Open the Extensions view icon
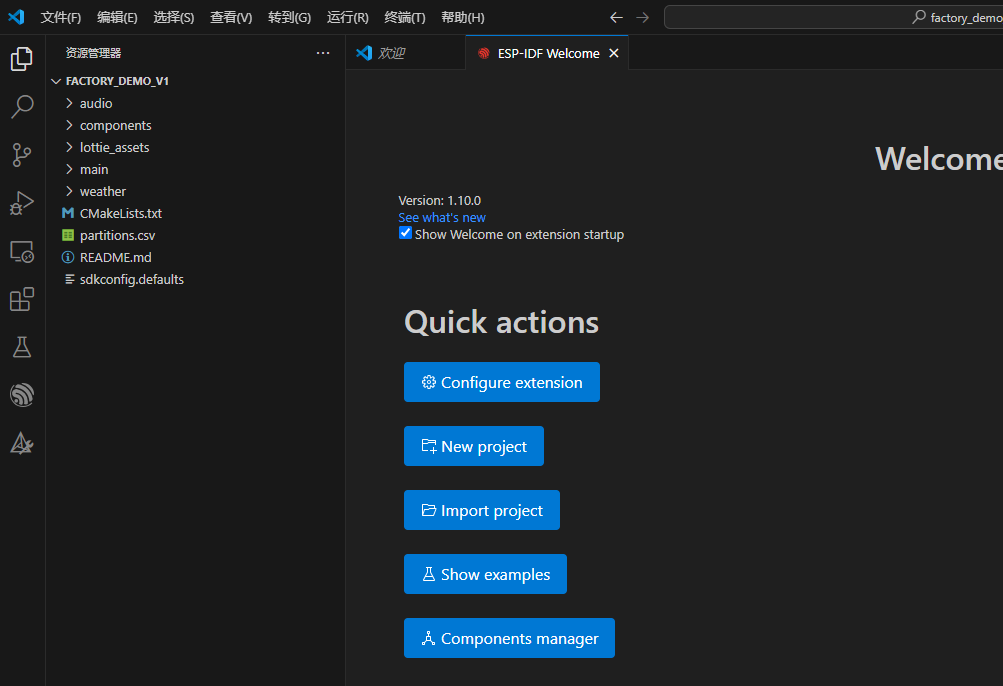This screenshot has width=1003, height=686. (22, 299)
